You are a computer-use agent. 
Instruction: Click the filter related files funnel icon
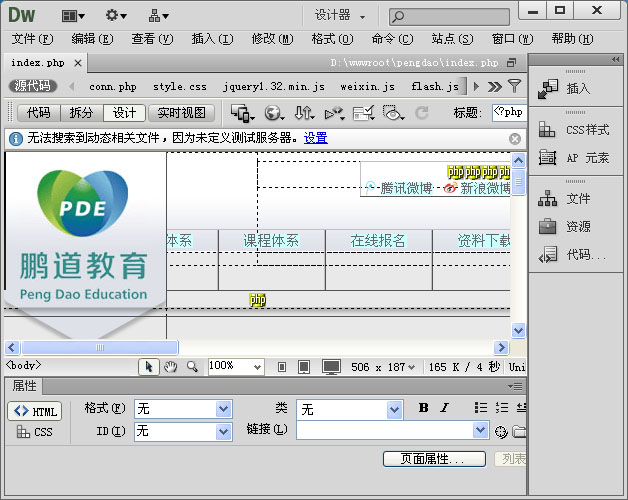click(514, 86)
